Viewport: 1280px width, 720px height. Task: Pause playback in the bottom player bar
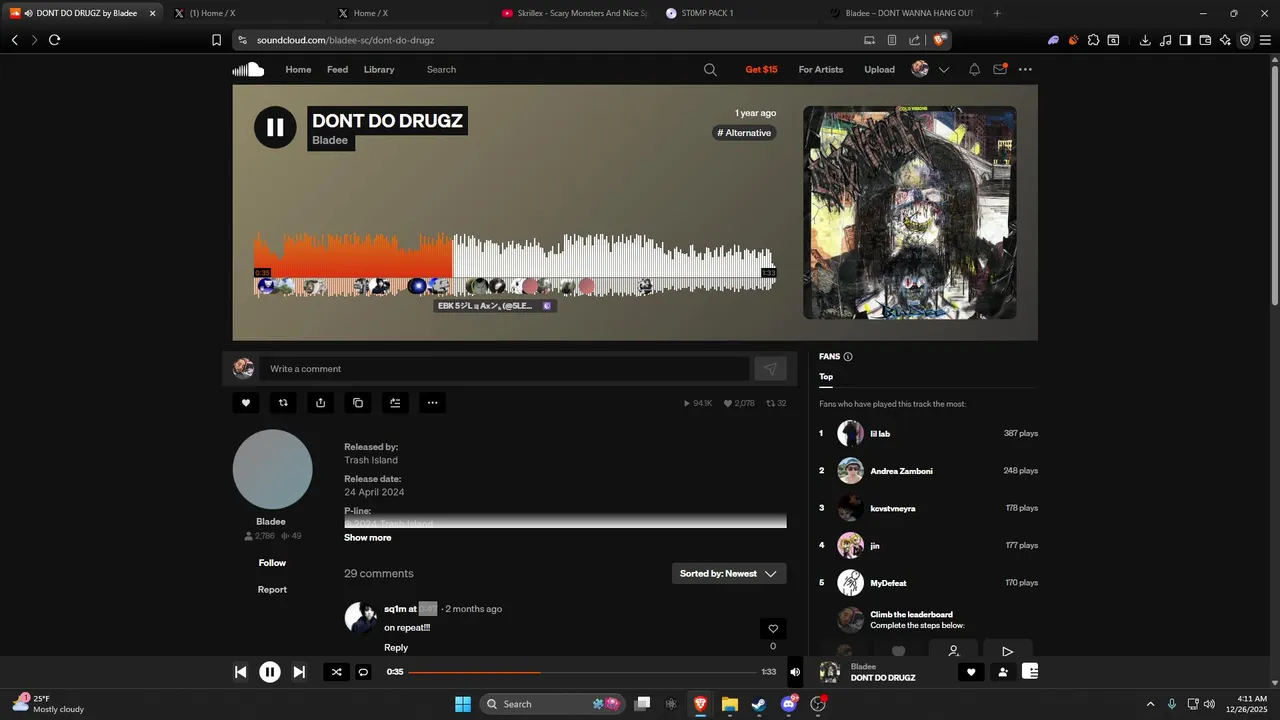(x=270, y=672)
